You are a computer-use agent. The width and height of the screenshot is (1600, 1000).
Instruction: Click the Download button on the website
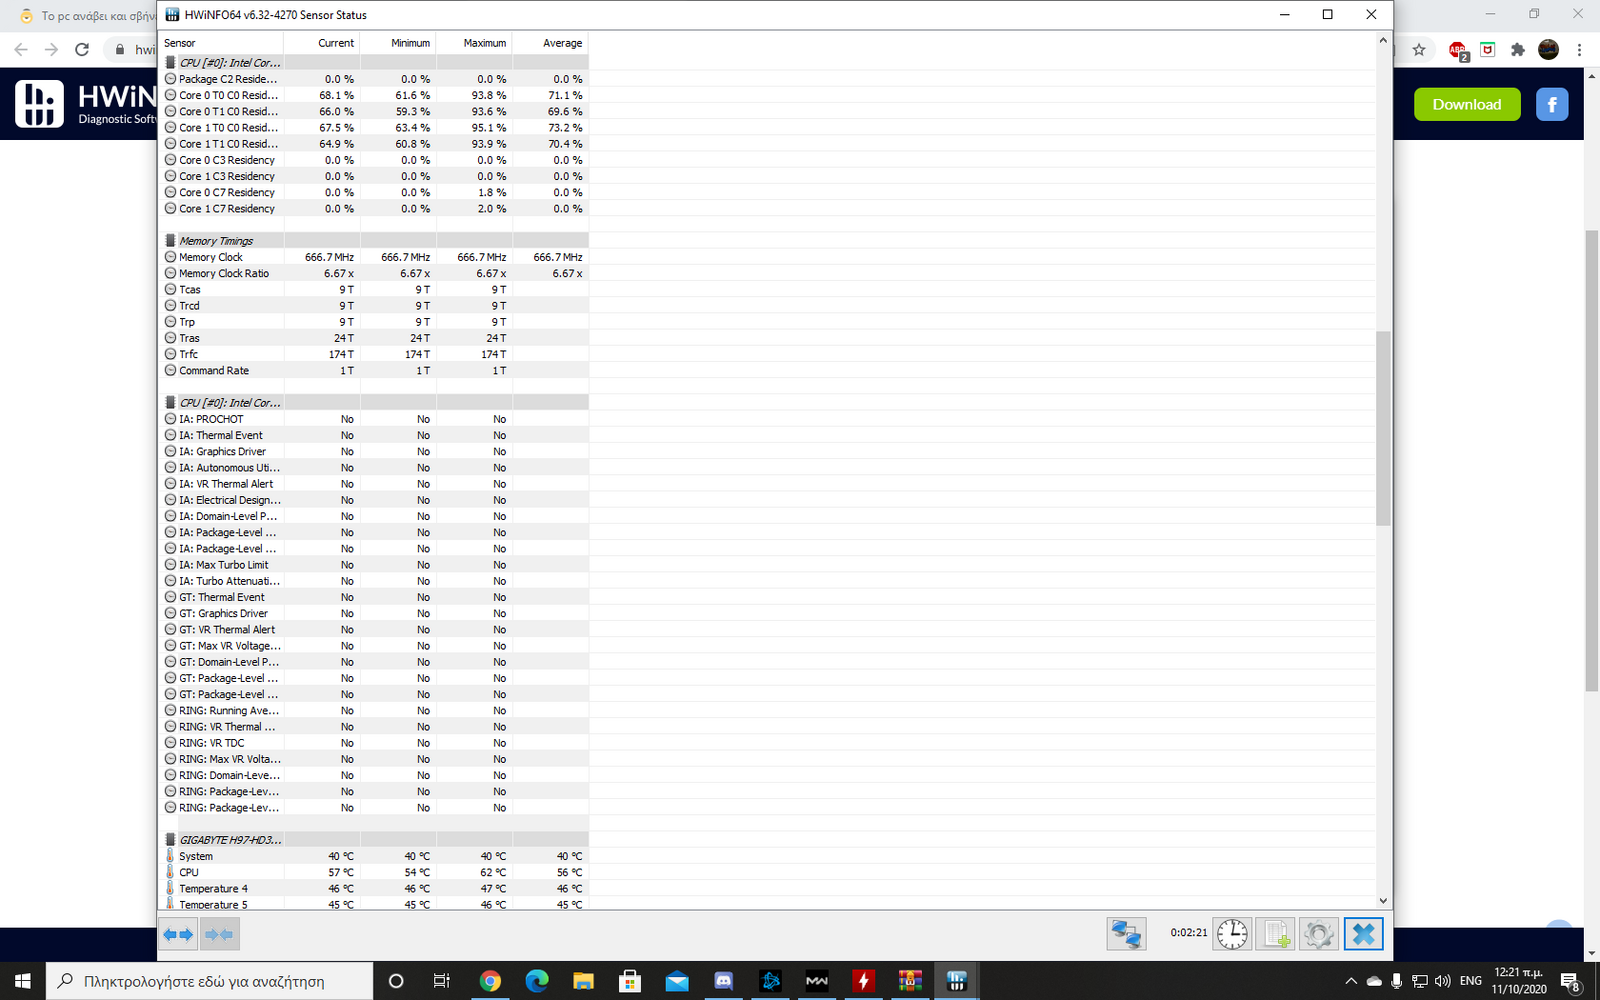click(1467, 104)
